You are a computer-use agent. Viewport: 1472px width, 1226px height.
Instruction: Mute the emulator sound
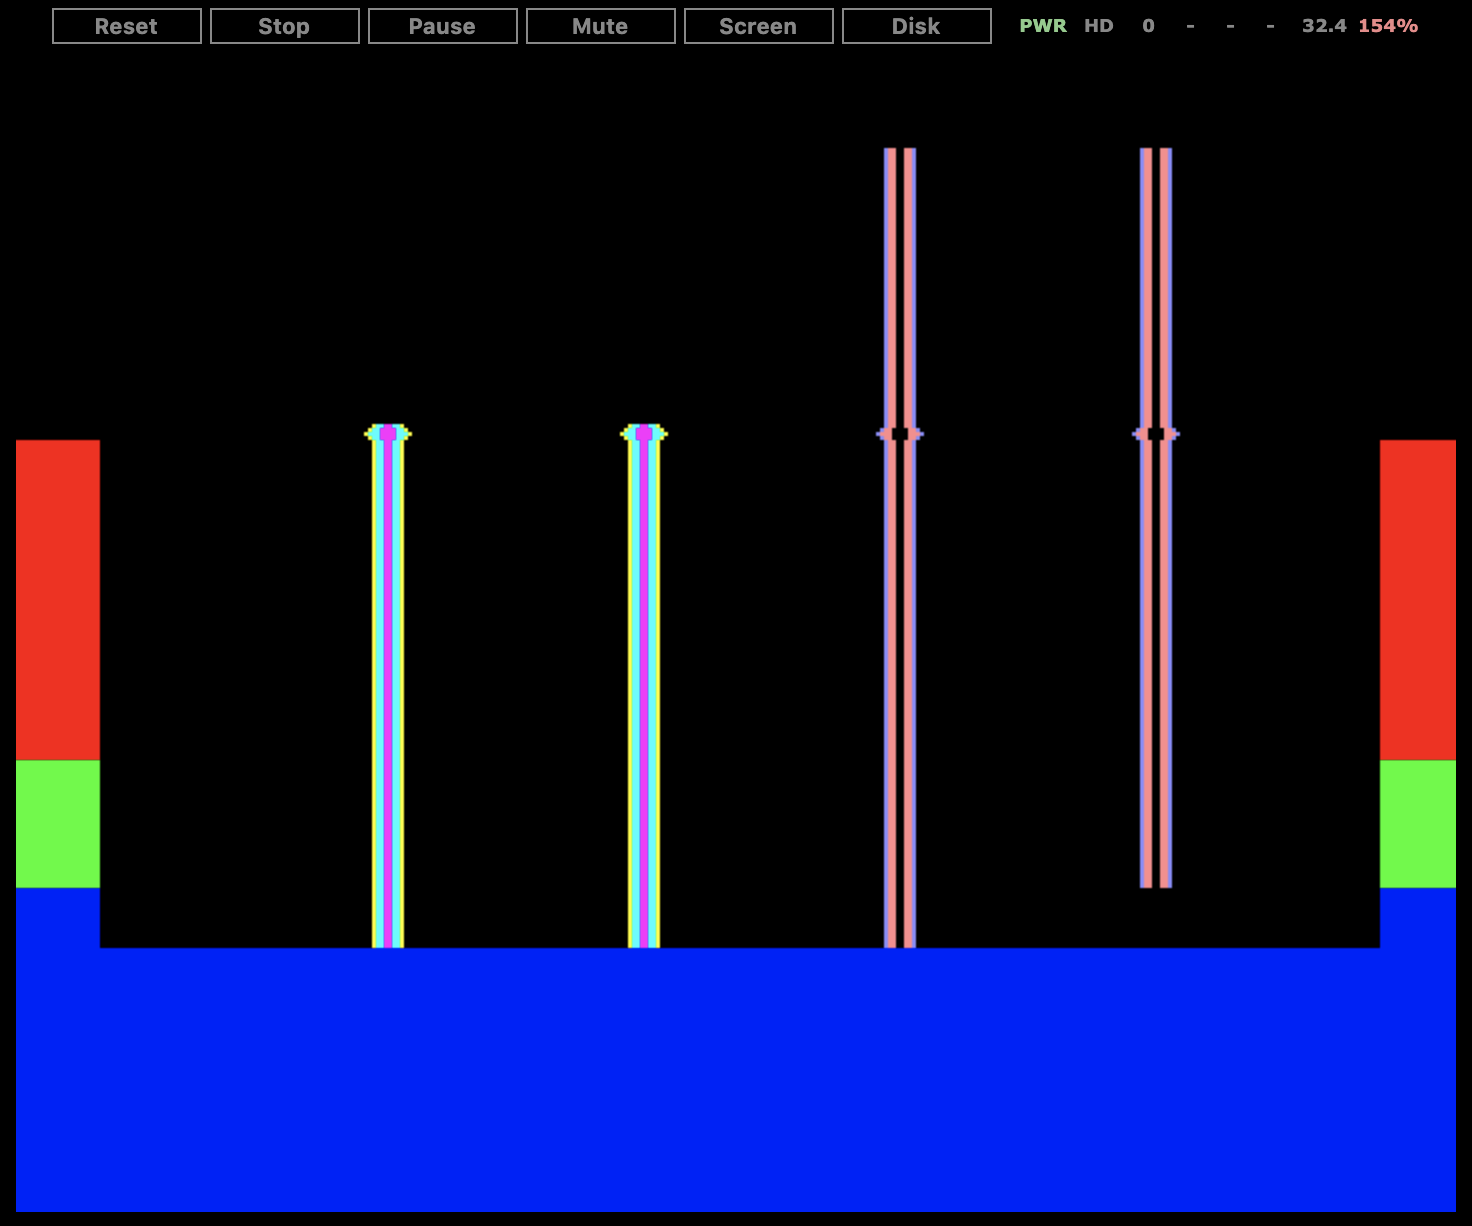pyautogui.click(x=601, y=26)
